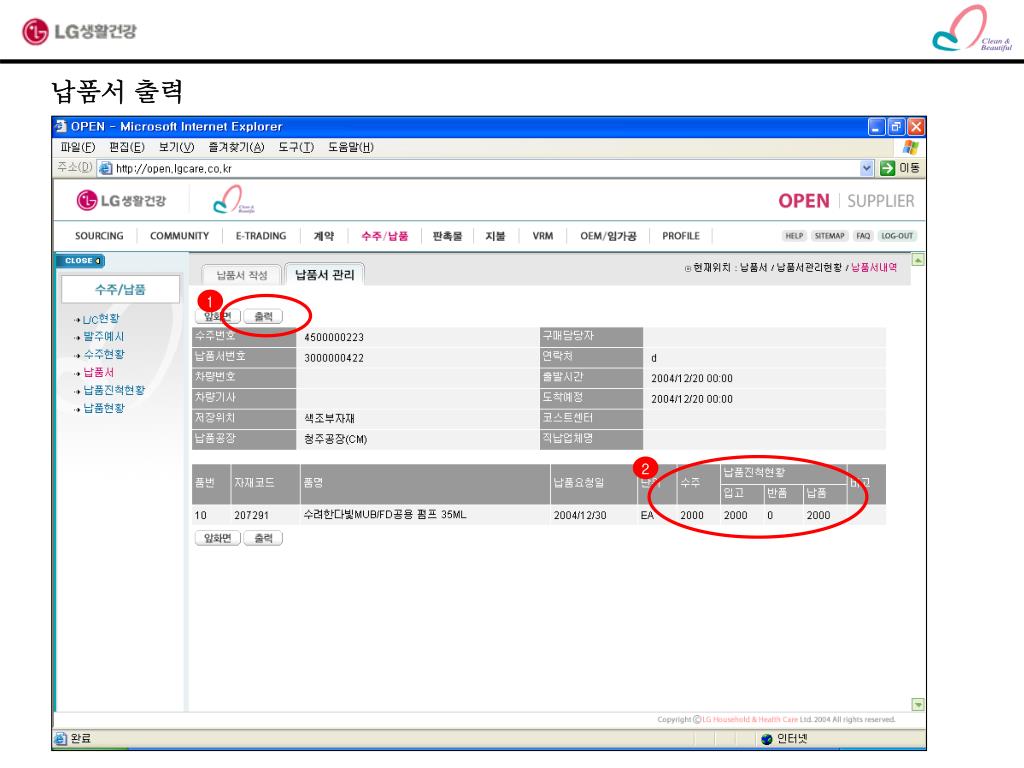Click the Internet Explorer title bar icon
The height and width of the screenshot is (768, 1024).
pyautogui.click(x=61, y=126)
